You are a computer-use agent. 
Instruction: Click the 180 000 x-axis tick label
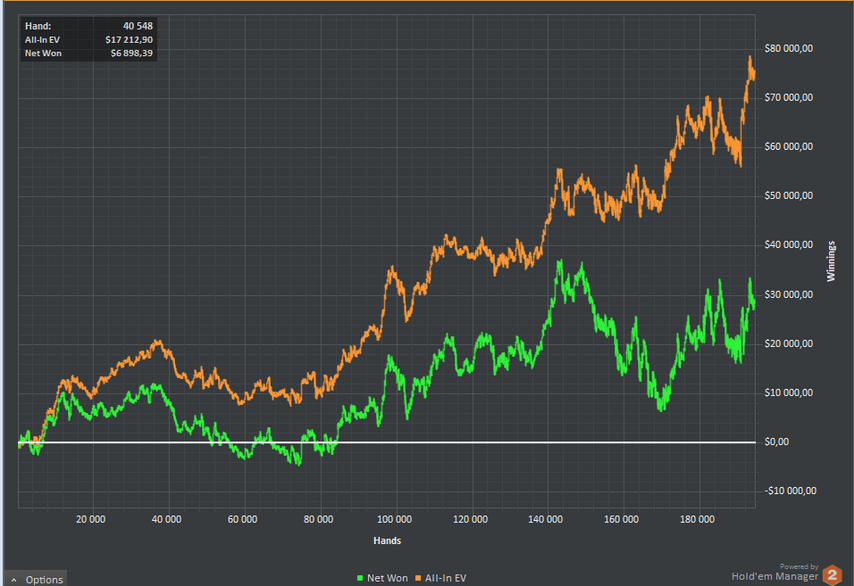697,519
